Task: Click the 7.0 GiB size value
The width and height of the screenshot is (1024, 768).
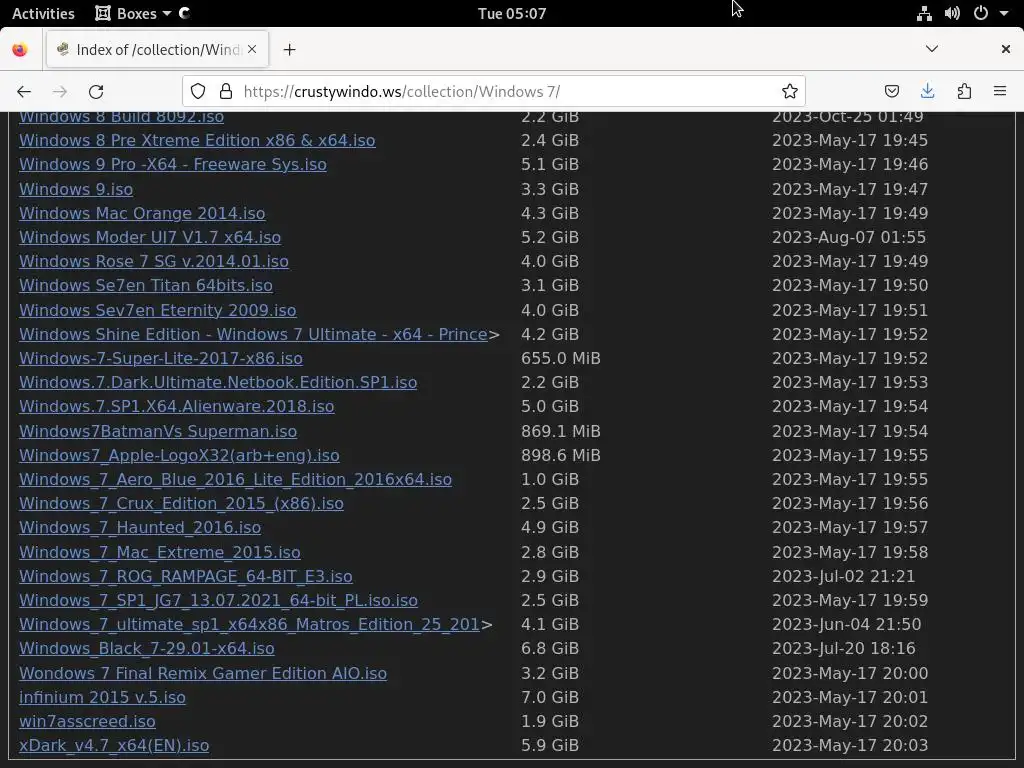Action: pyautogui.click(x=550, y=697)
